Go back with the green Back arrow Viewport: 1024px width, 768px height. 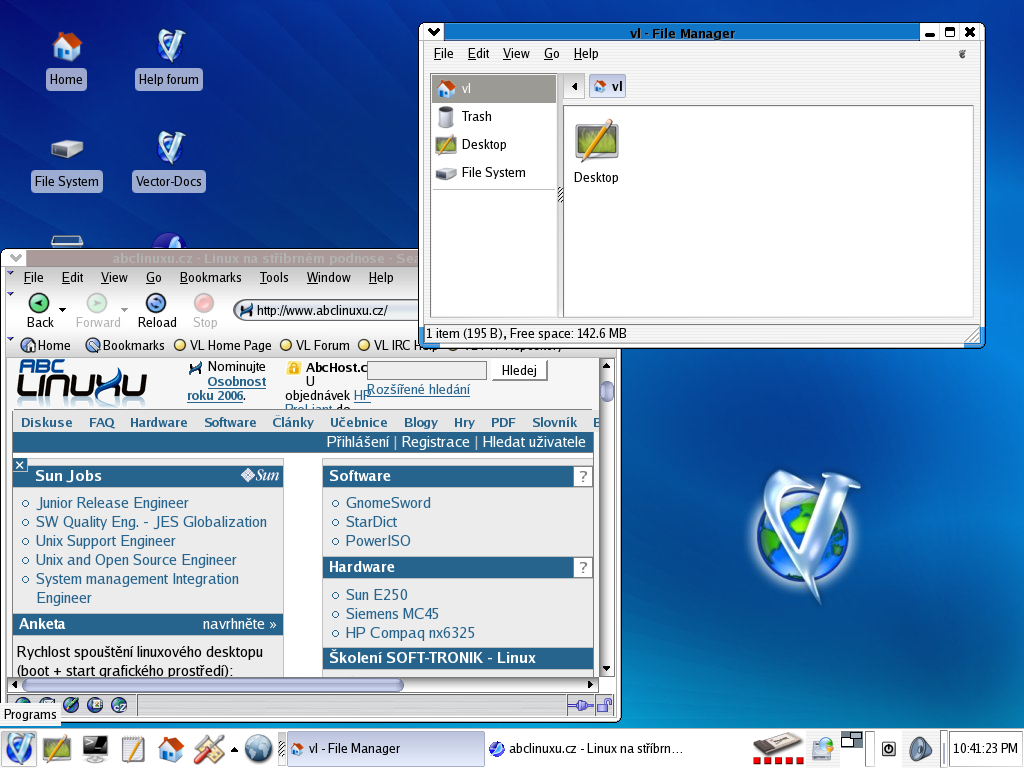click(x=39, y=304)
